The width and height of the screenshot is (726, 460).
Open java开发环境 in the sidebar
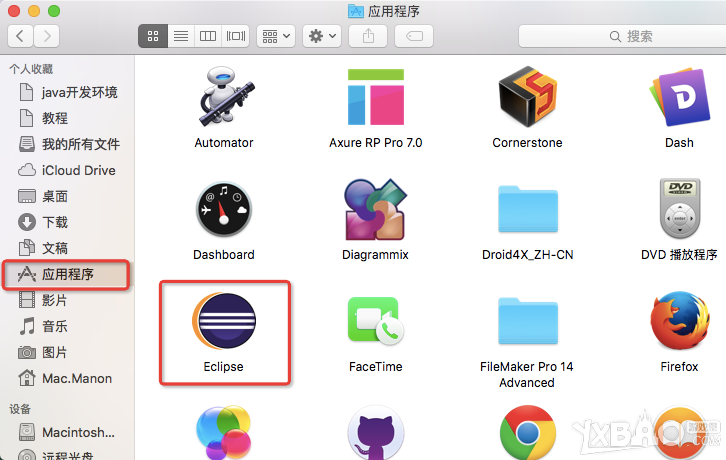coord(68,92)
